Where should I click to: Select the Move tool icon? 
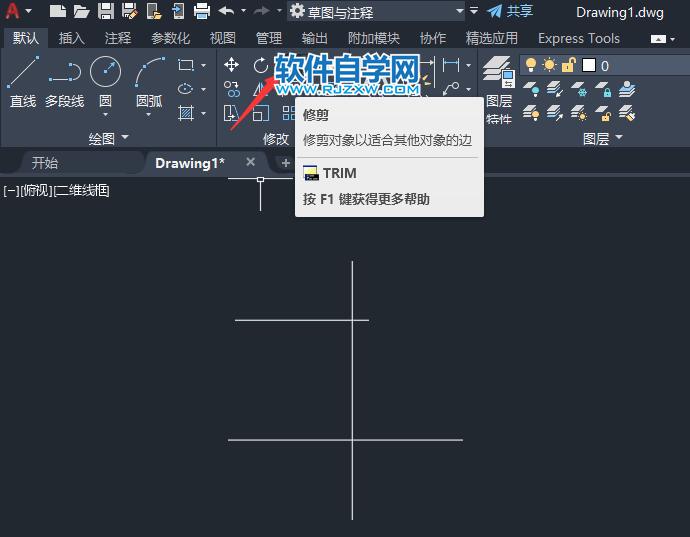231,65
